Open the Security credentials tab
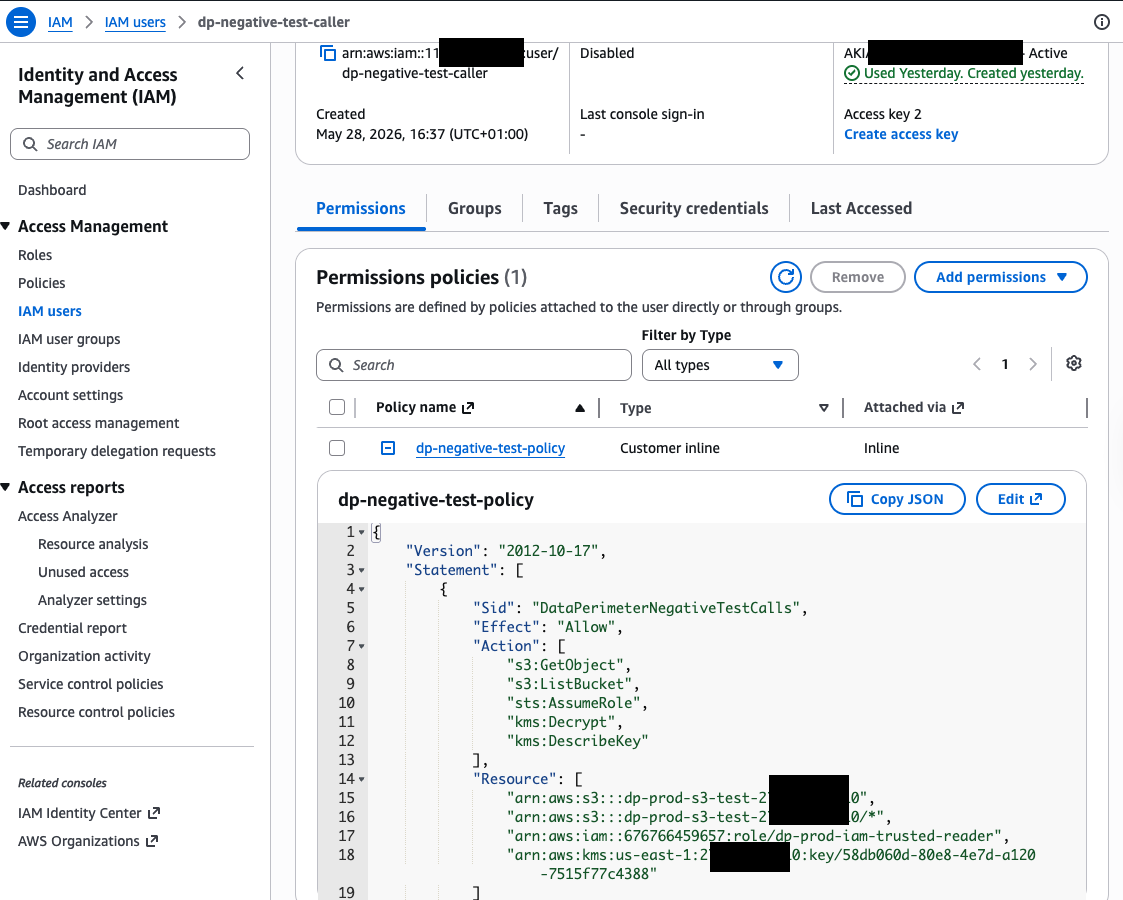Viewport: 1123px width, 900px height. tap(693, 208)
